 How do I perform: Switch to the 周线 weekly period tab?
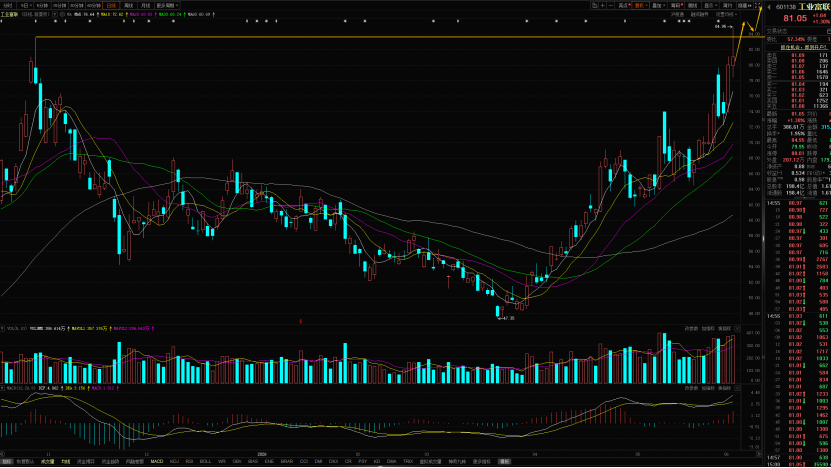pyautogui.click(x=128, y=5)
